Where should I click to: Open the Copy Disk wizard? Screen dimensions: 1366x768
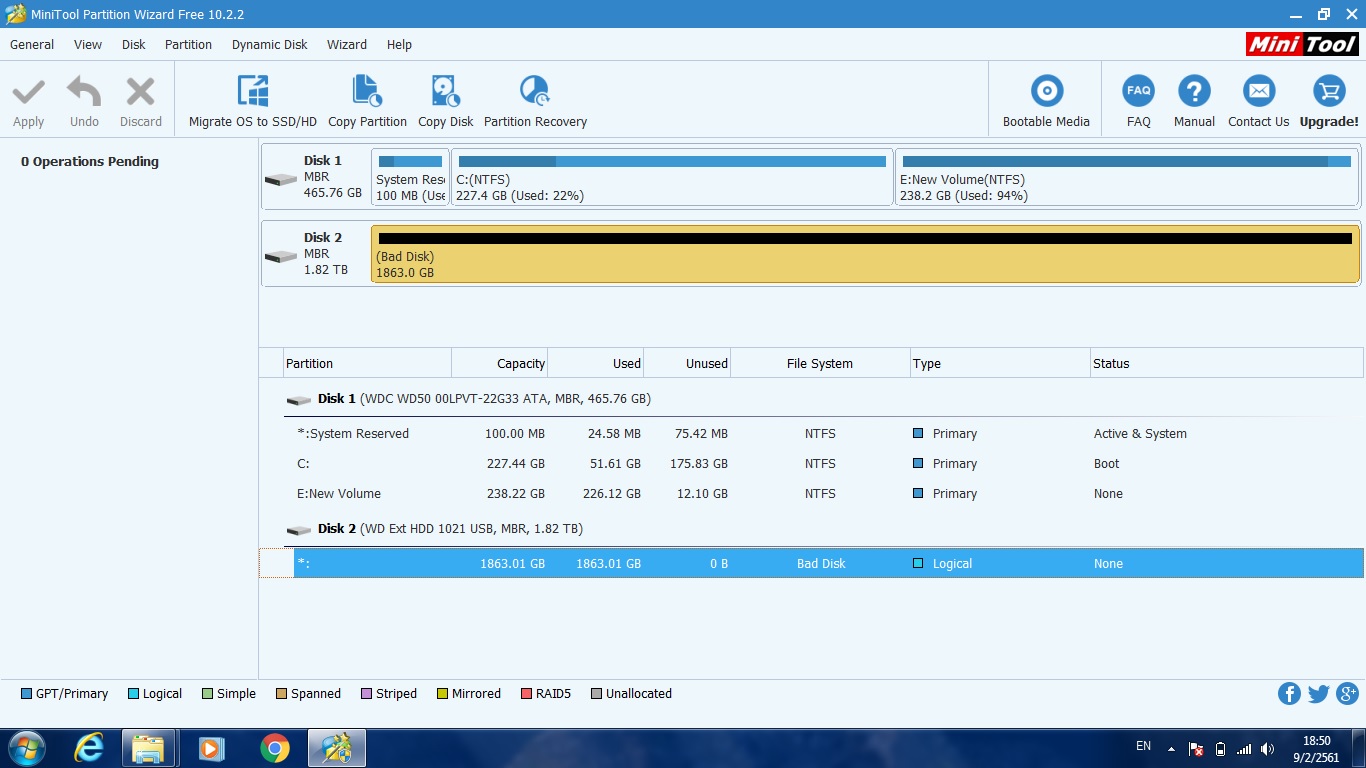[445, 101]
